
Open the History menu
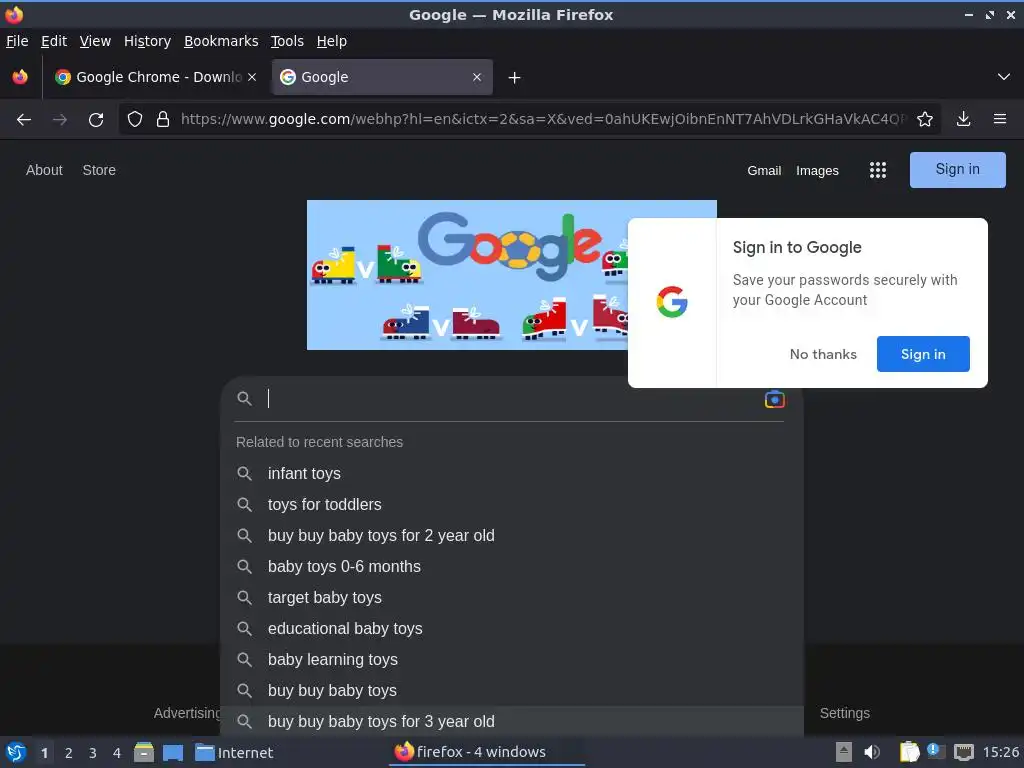(147, 41)
